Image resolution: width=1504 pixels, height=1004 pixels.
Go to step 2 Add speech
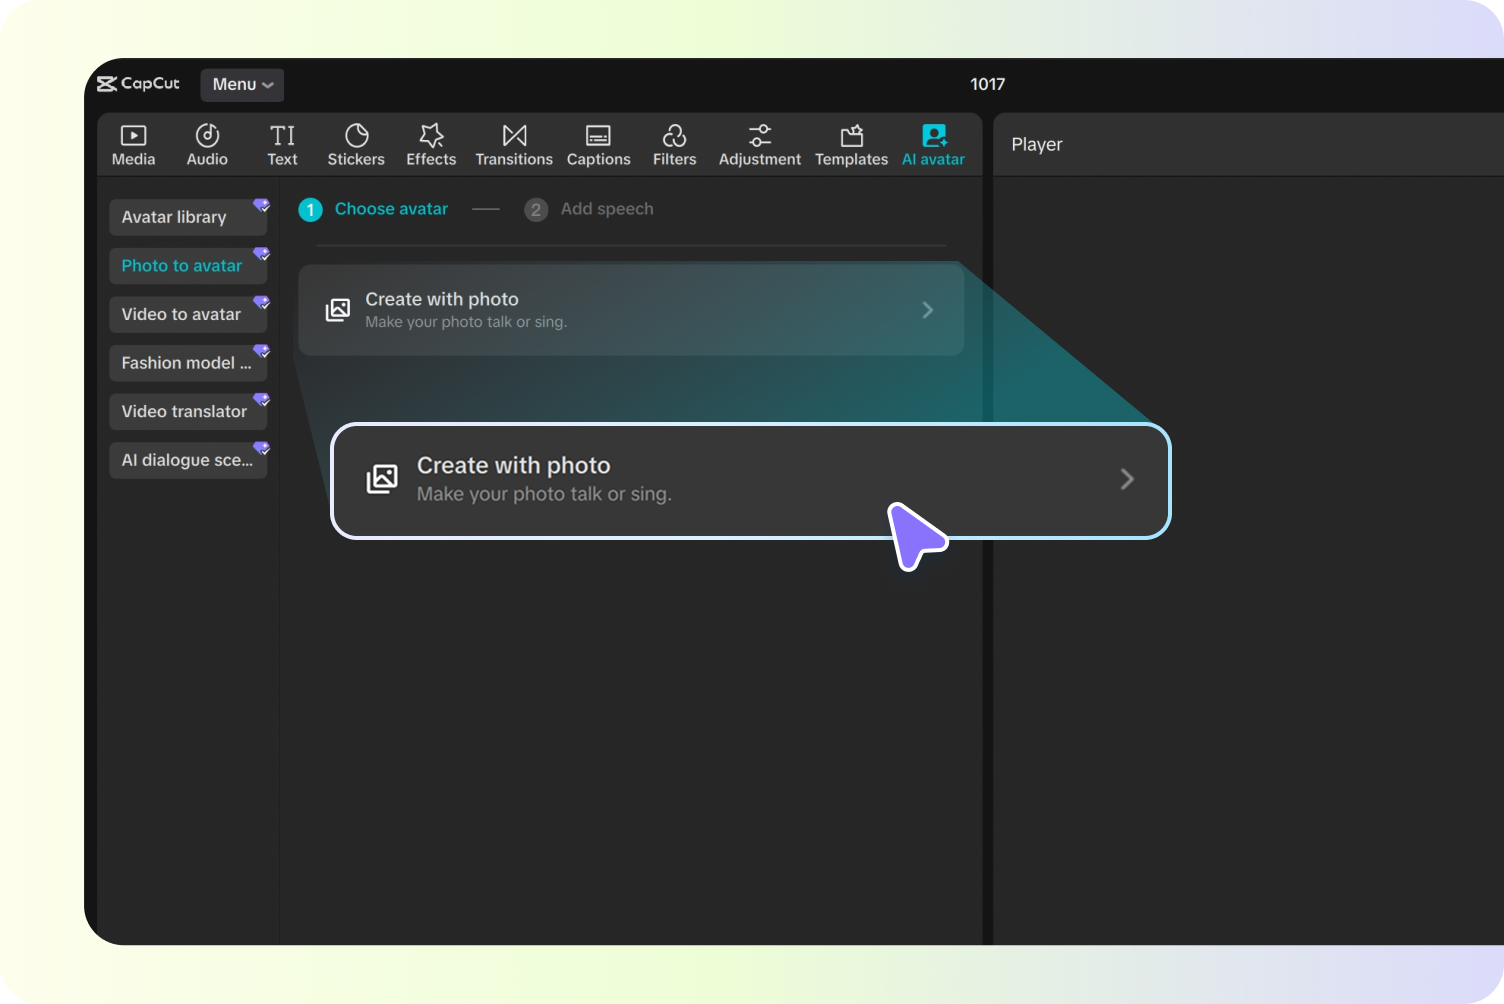point(590,209)
